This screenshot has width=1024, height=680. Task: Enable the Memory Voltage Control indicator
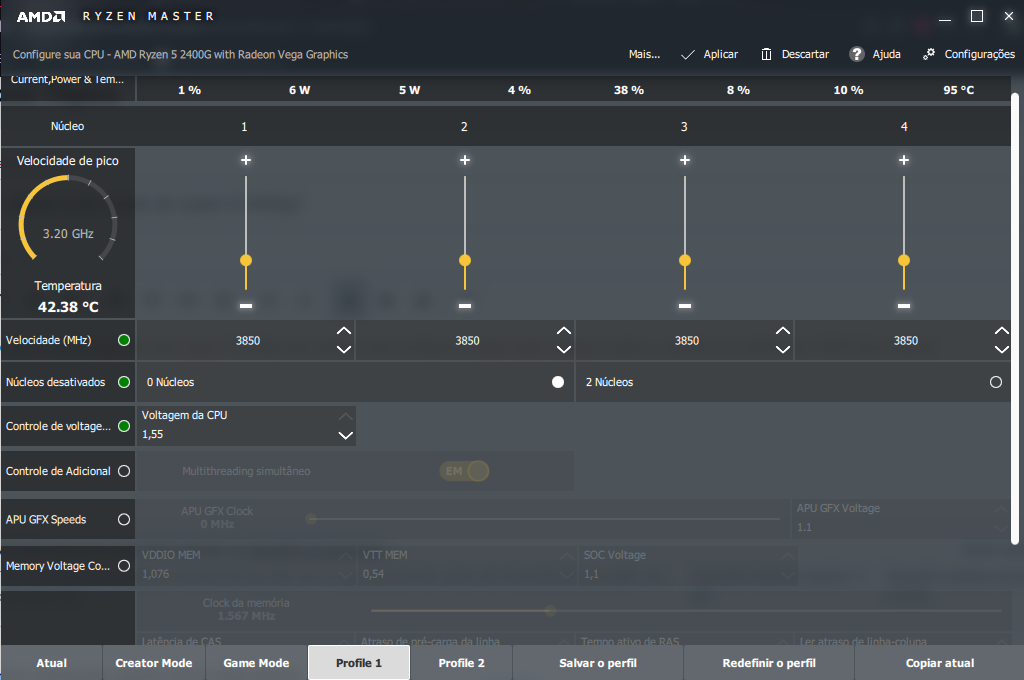coord(124,566)
